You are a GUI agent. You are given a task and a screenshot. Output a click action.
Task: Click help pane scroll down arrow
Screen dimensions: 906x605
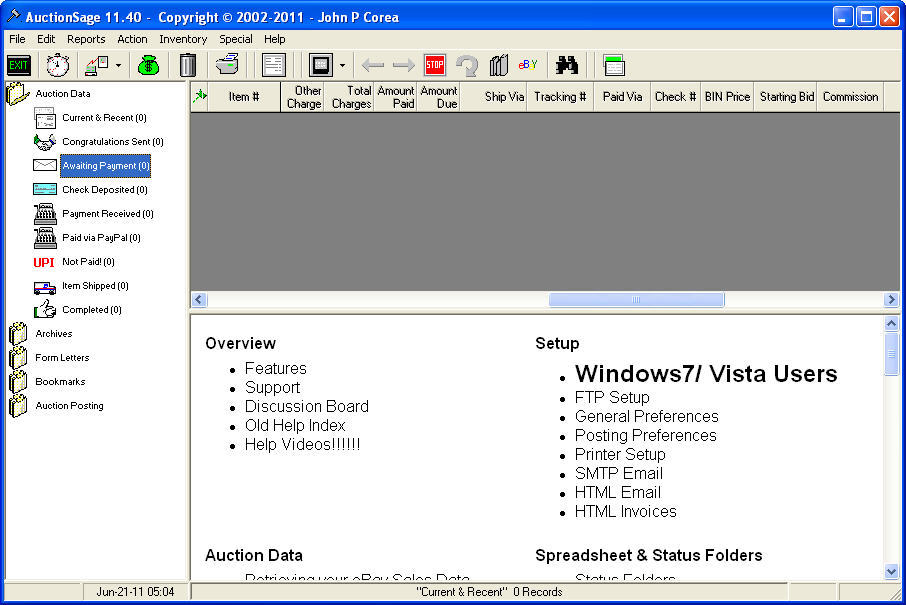(891, 571)
